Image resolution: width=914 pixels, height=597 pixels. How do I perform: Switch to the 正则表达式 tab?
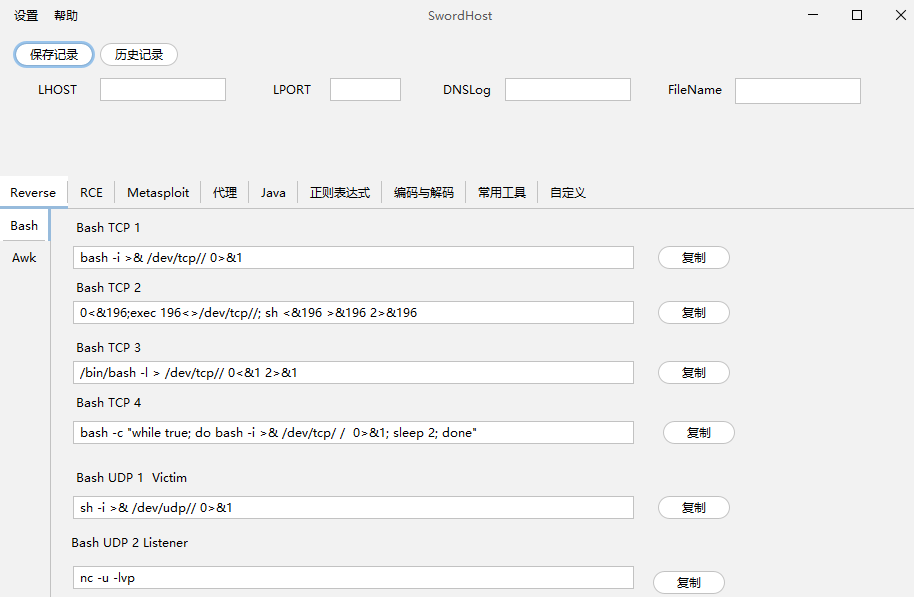click(x=340, y=192)
